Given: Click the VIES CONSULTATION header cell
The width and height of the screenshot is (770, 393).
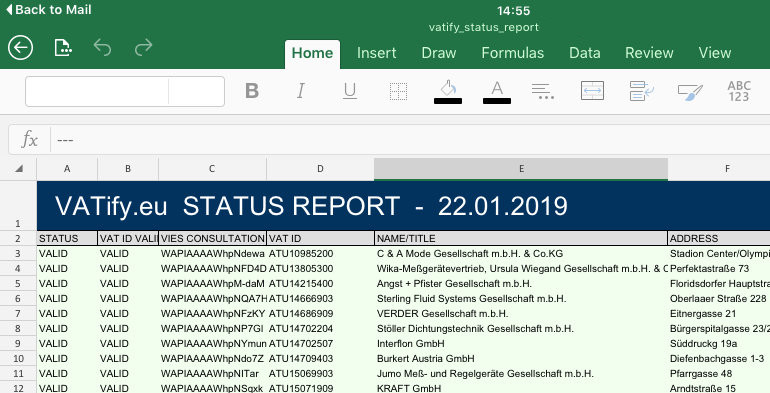Looking at the screenshot, I should pyautogui.click(x=212, y=238).
